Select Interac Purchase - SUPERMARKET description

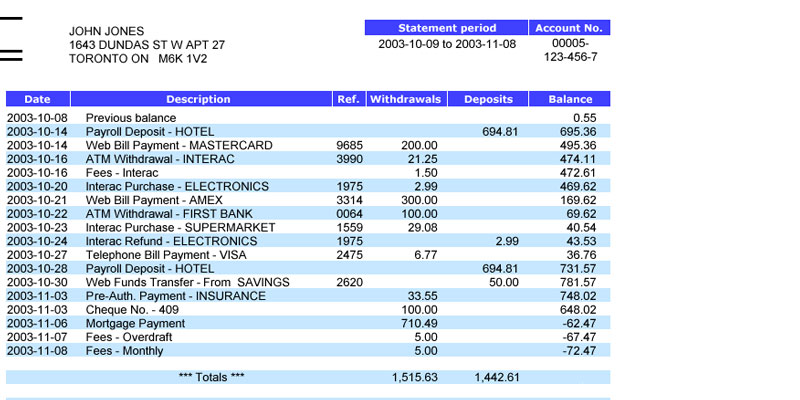(181, 228)
